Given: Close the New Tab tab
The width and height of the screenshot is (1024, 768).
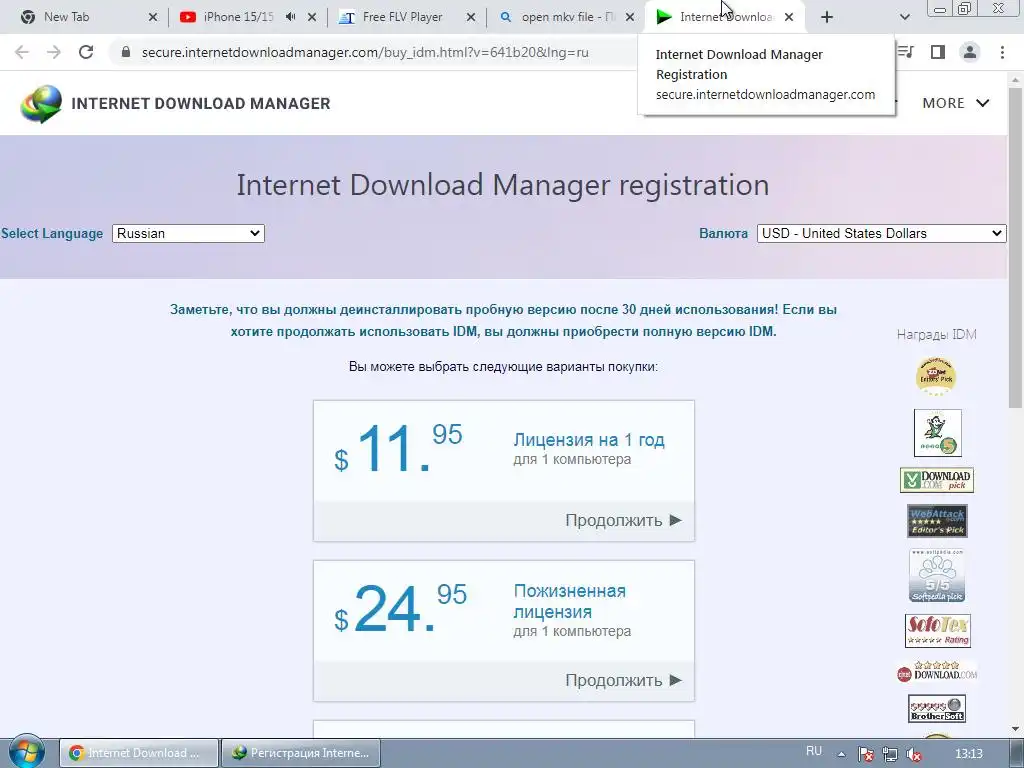Looking at the screenshot, I should 153,17.
